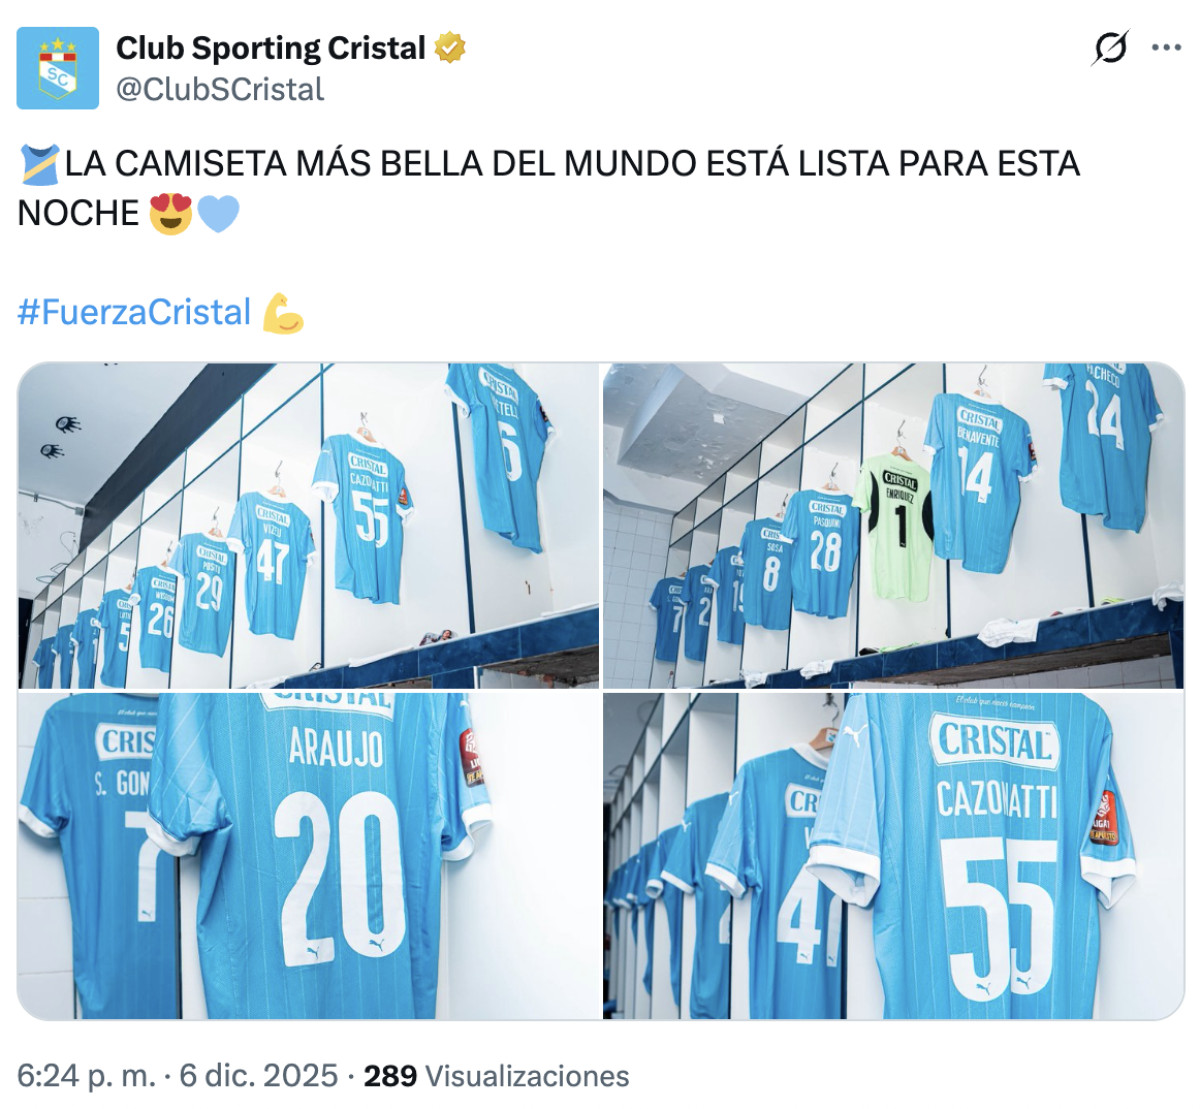Open the photo with green goalkeeper jersey
Viewport: 1200px width, 1109px height.
coord(893,525)
